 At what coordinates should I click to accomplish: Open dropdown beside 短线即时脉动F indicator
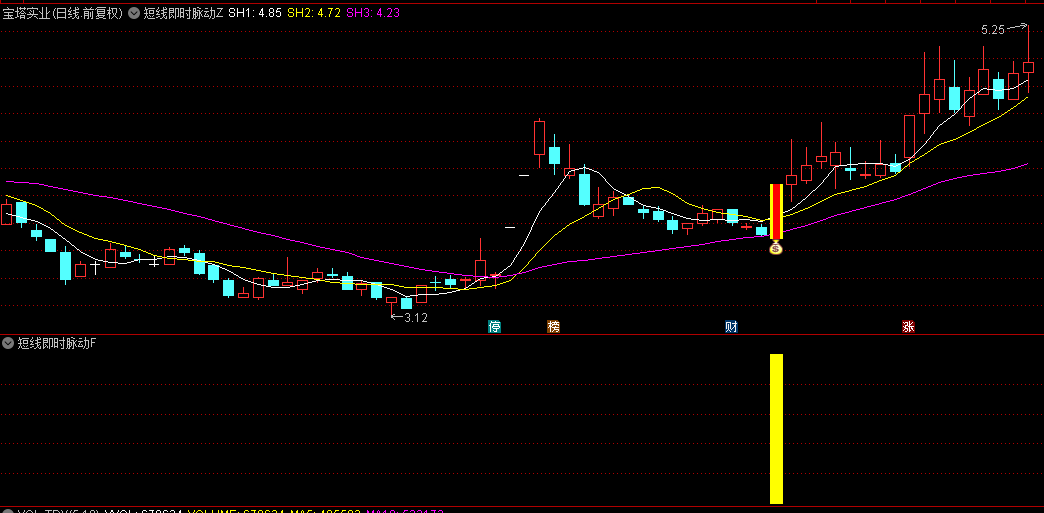point(8,343)
